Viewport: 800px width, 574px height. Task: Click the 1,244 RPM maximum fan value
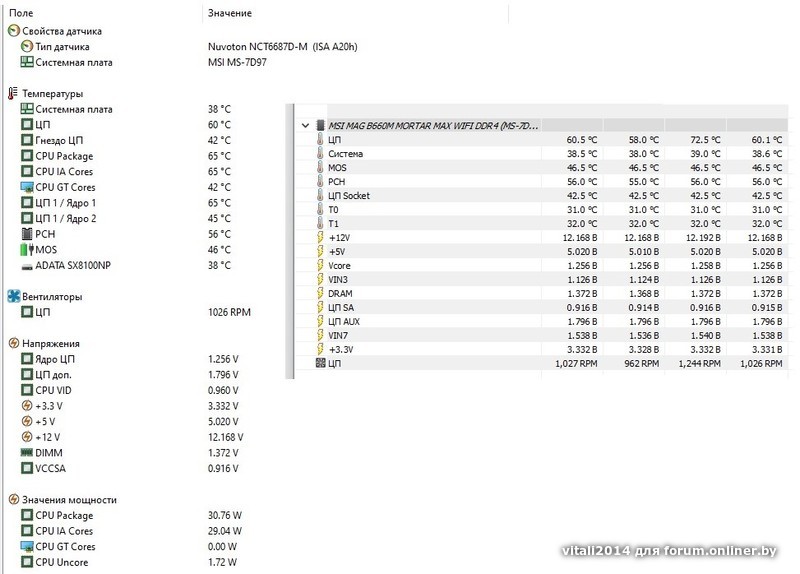pyautogui.click(x=699, y=363)
